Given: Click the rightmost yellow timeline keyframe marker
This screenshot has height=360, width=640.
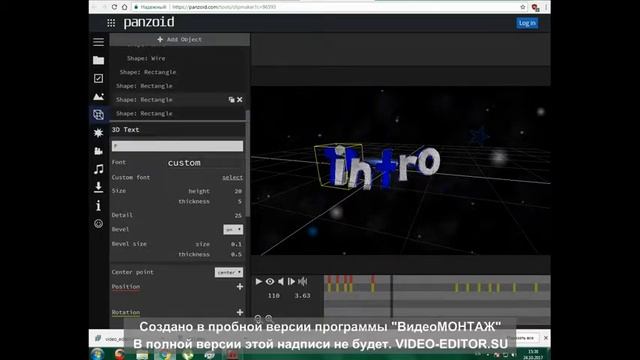Looking at the screenshot, I should [x=536, y=287].
